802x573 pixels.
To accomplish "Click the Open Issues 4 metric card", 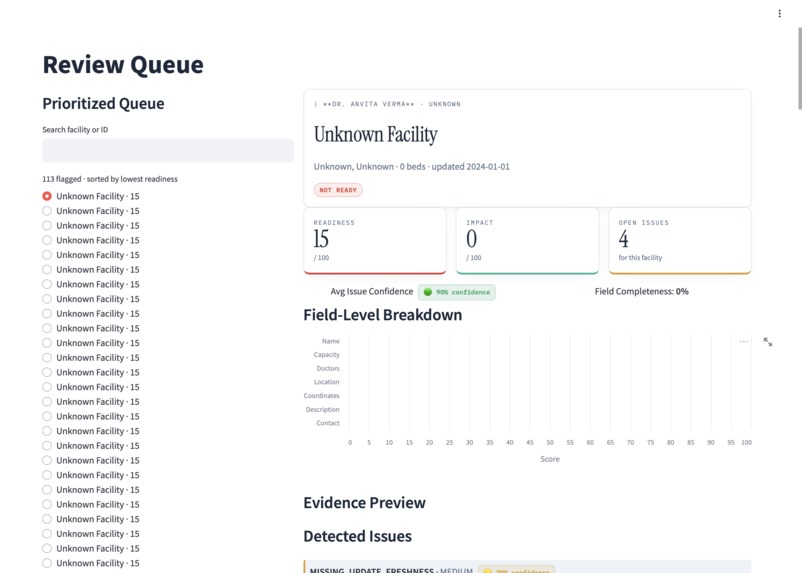I will [680, 240].
